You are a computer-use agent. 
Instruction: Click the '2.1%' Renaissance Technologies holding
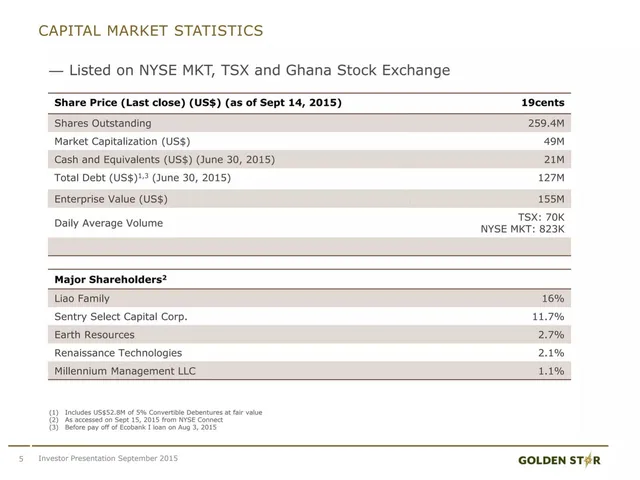[x=551, y=353]
